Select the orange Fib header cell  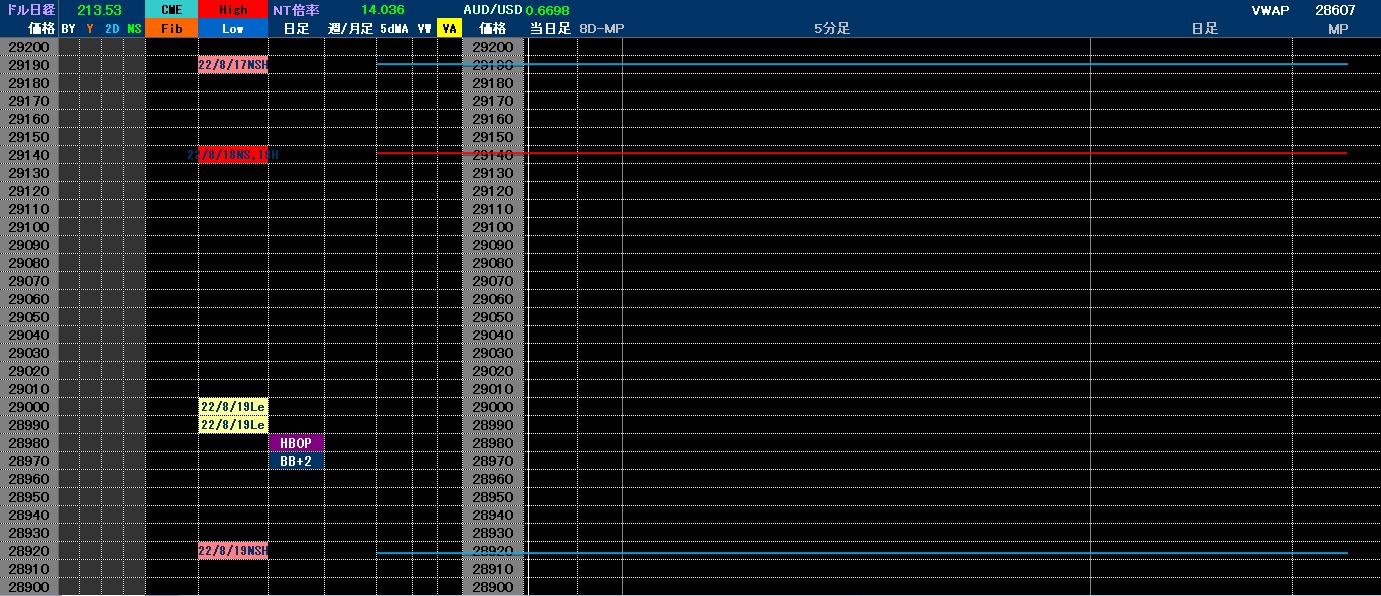click(x=171, y=29)
